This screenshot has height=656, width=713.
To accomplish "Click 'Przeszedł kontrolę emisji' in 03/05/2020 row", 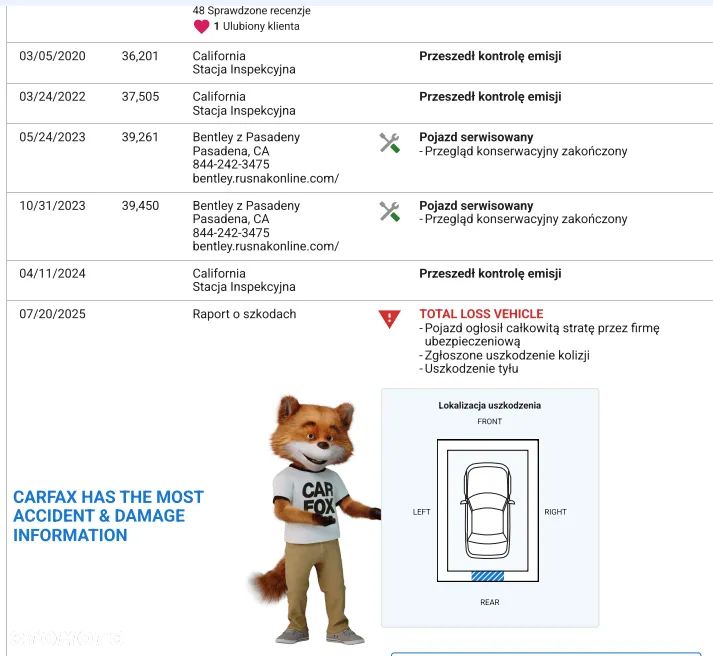I will [x=490, y=56].
